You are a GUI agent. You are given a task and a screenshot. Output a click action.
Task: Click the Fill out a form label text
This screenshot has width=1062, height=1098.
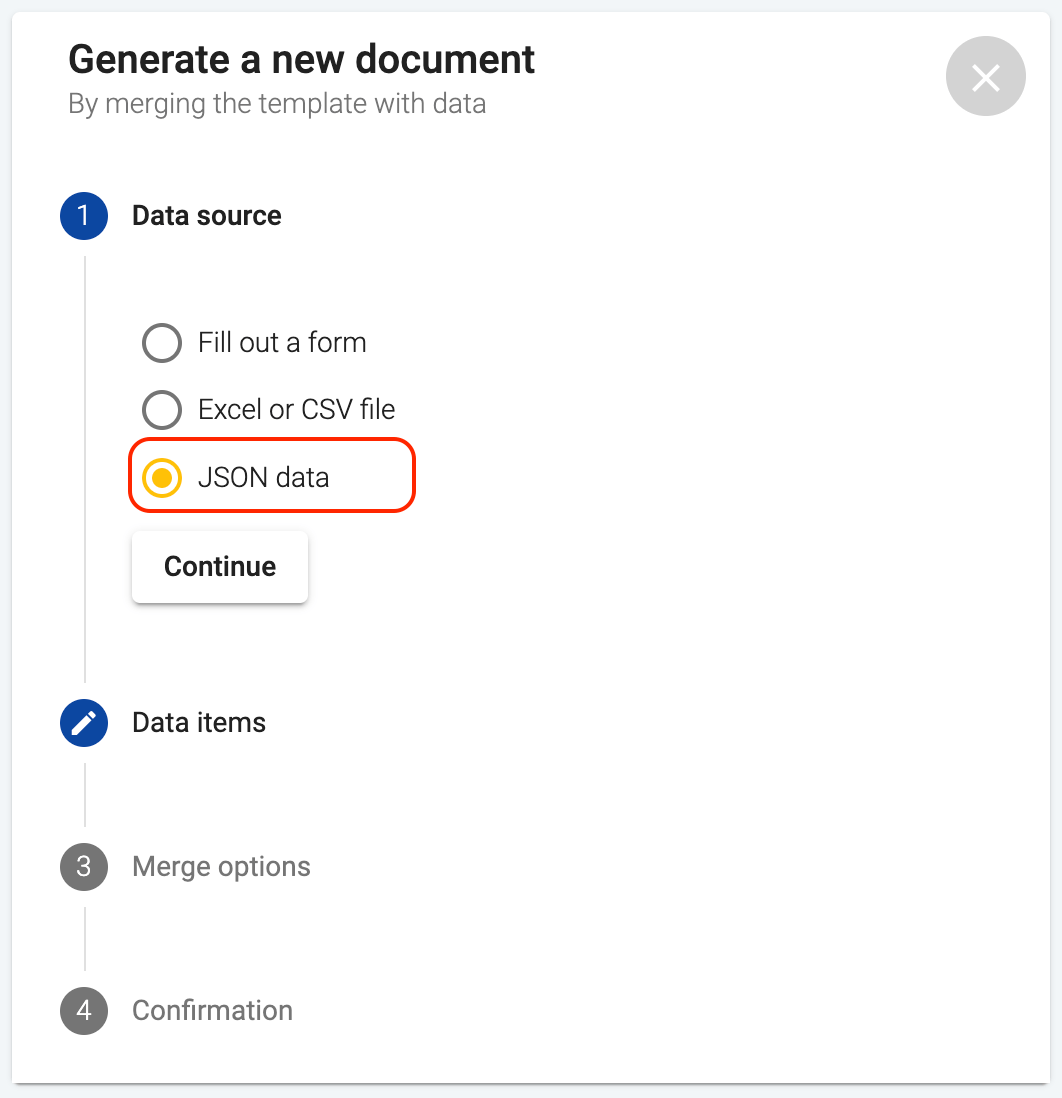click(x=280, y=342)
